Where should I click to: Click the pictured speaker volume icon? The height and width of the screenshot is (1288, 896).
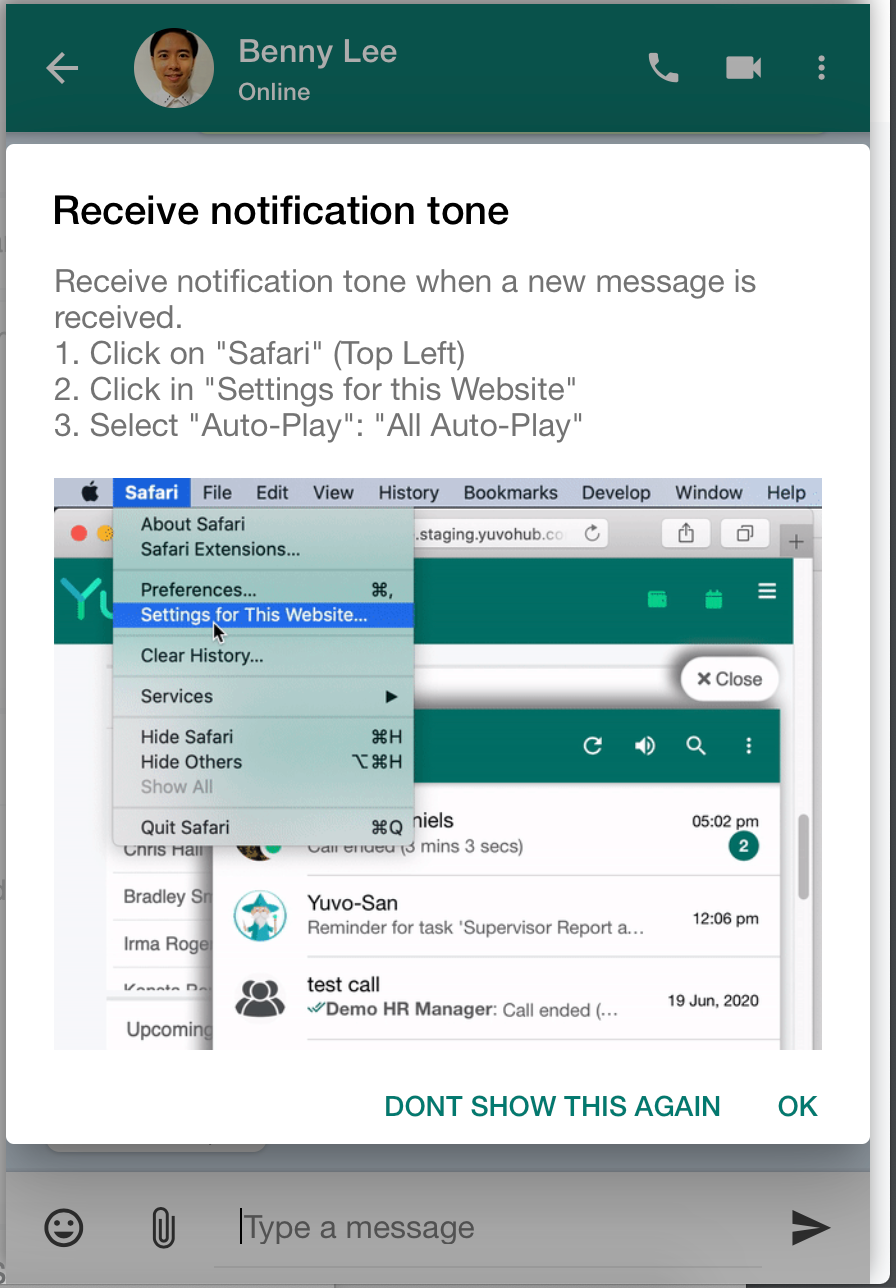point(645,746)
